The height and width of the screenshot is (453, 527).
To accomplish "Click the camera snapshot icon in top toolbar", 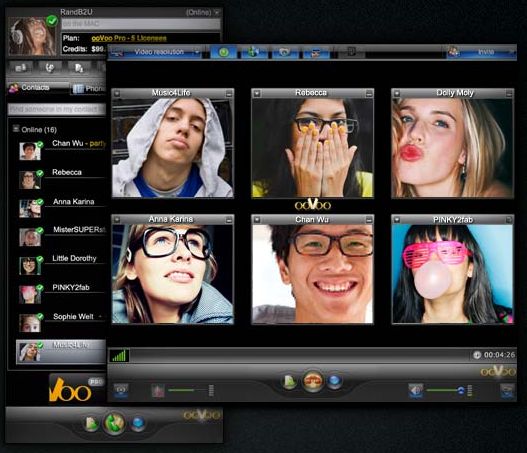I will tap(285, 52).
